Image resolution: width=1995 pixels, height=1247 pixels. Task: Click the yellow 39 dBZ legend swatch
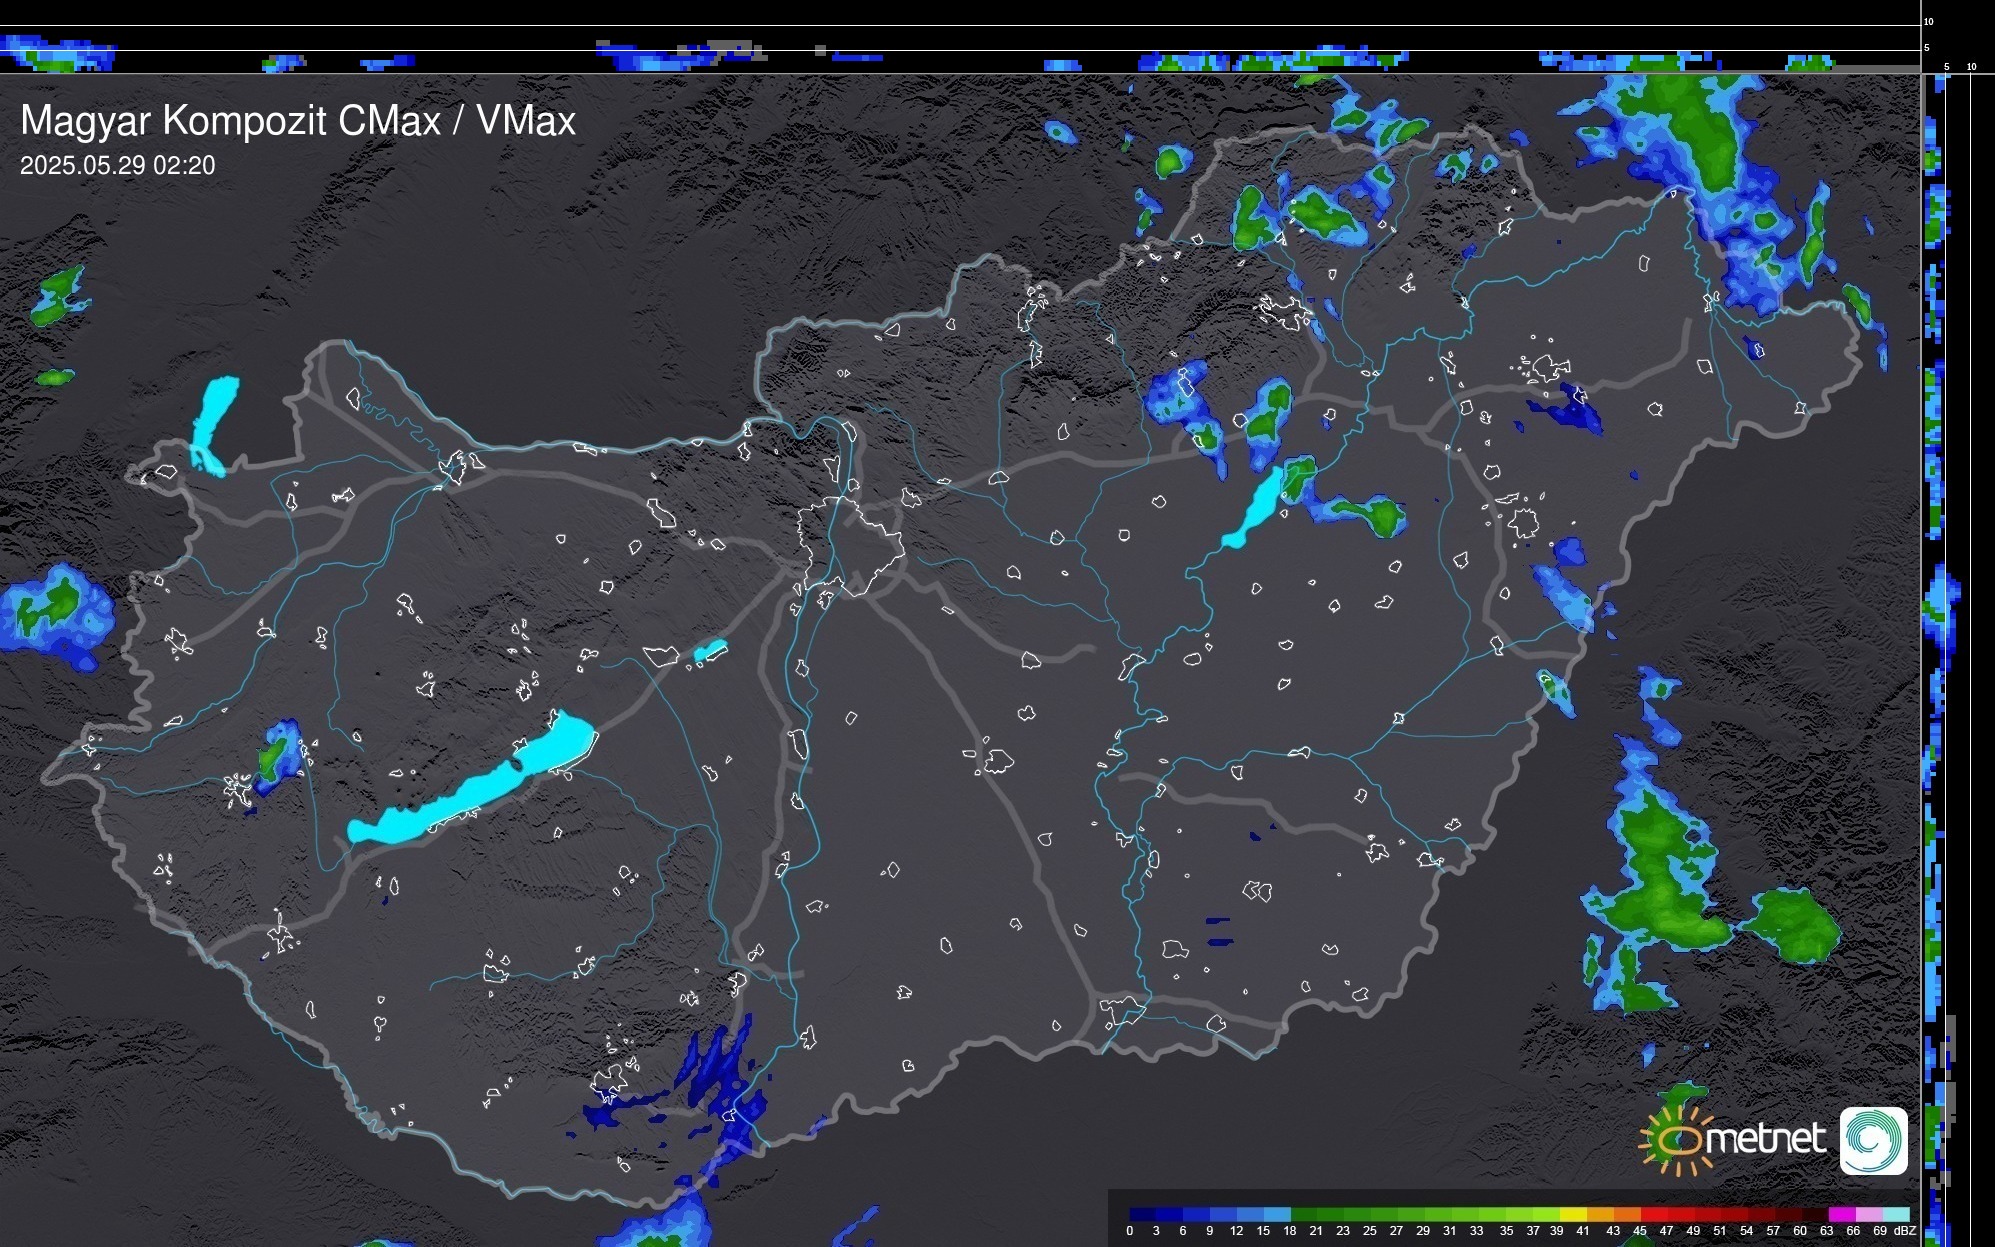pyautogui.click(x=1573, y=1214)
